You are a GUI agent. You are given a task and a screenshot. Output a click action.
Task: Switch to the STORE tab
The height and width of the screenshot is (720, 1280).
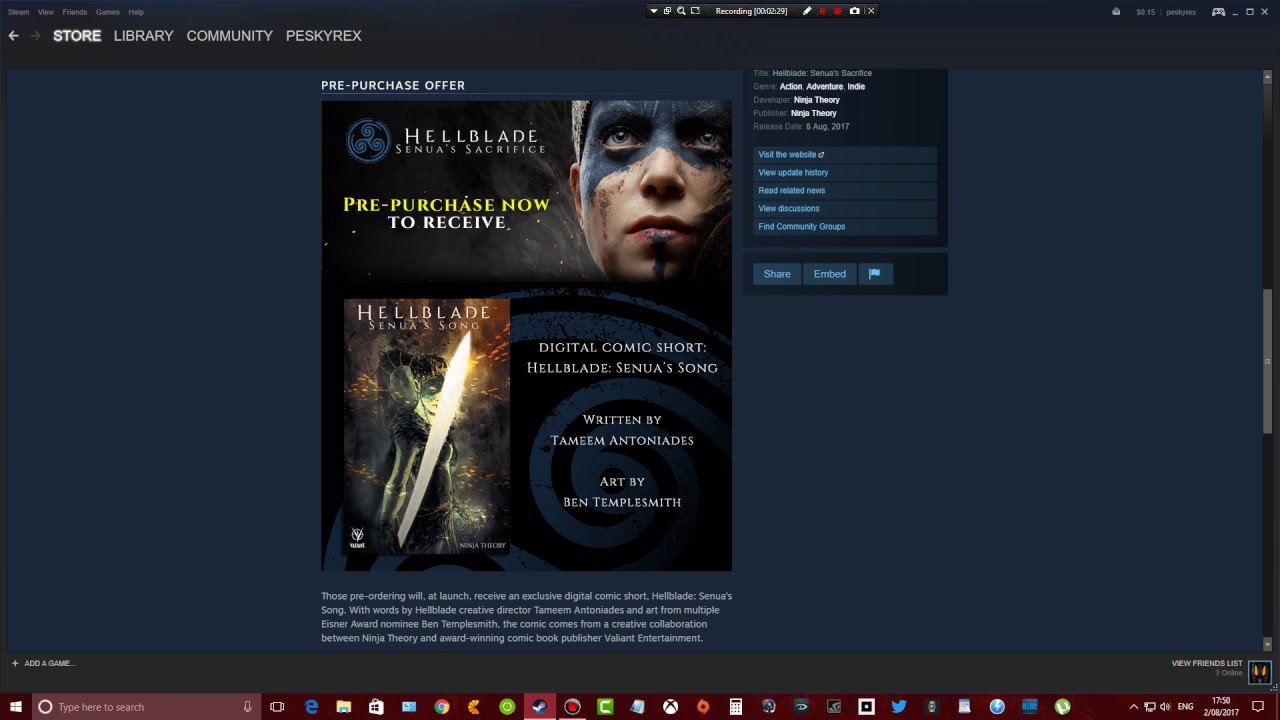(77, 35)
